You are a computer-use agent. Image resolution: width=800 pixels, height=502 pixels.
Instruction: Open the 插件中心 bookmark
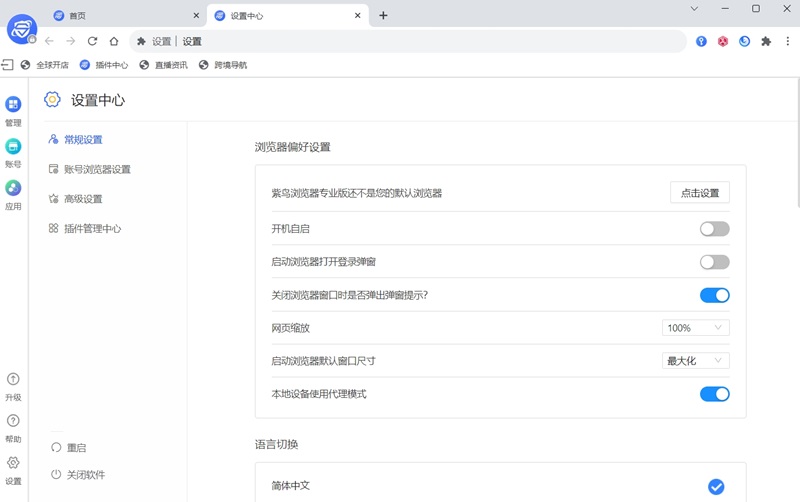tap(104, 65)
